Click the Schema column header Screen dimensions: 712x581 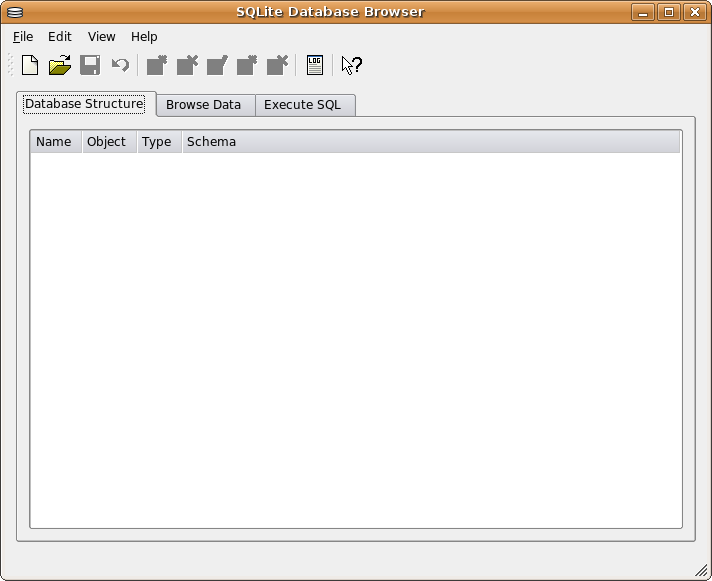(x=211, y=142)
